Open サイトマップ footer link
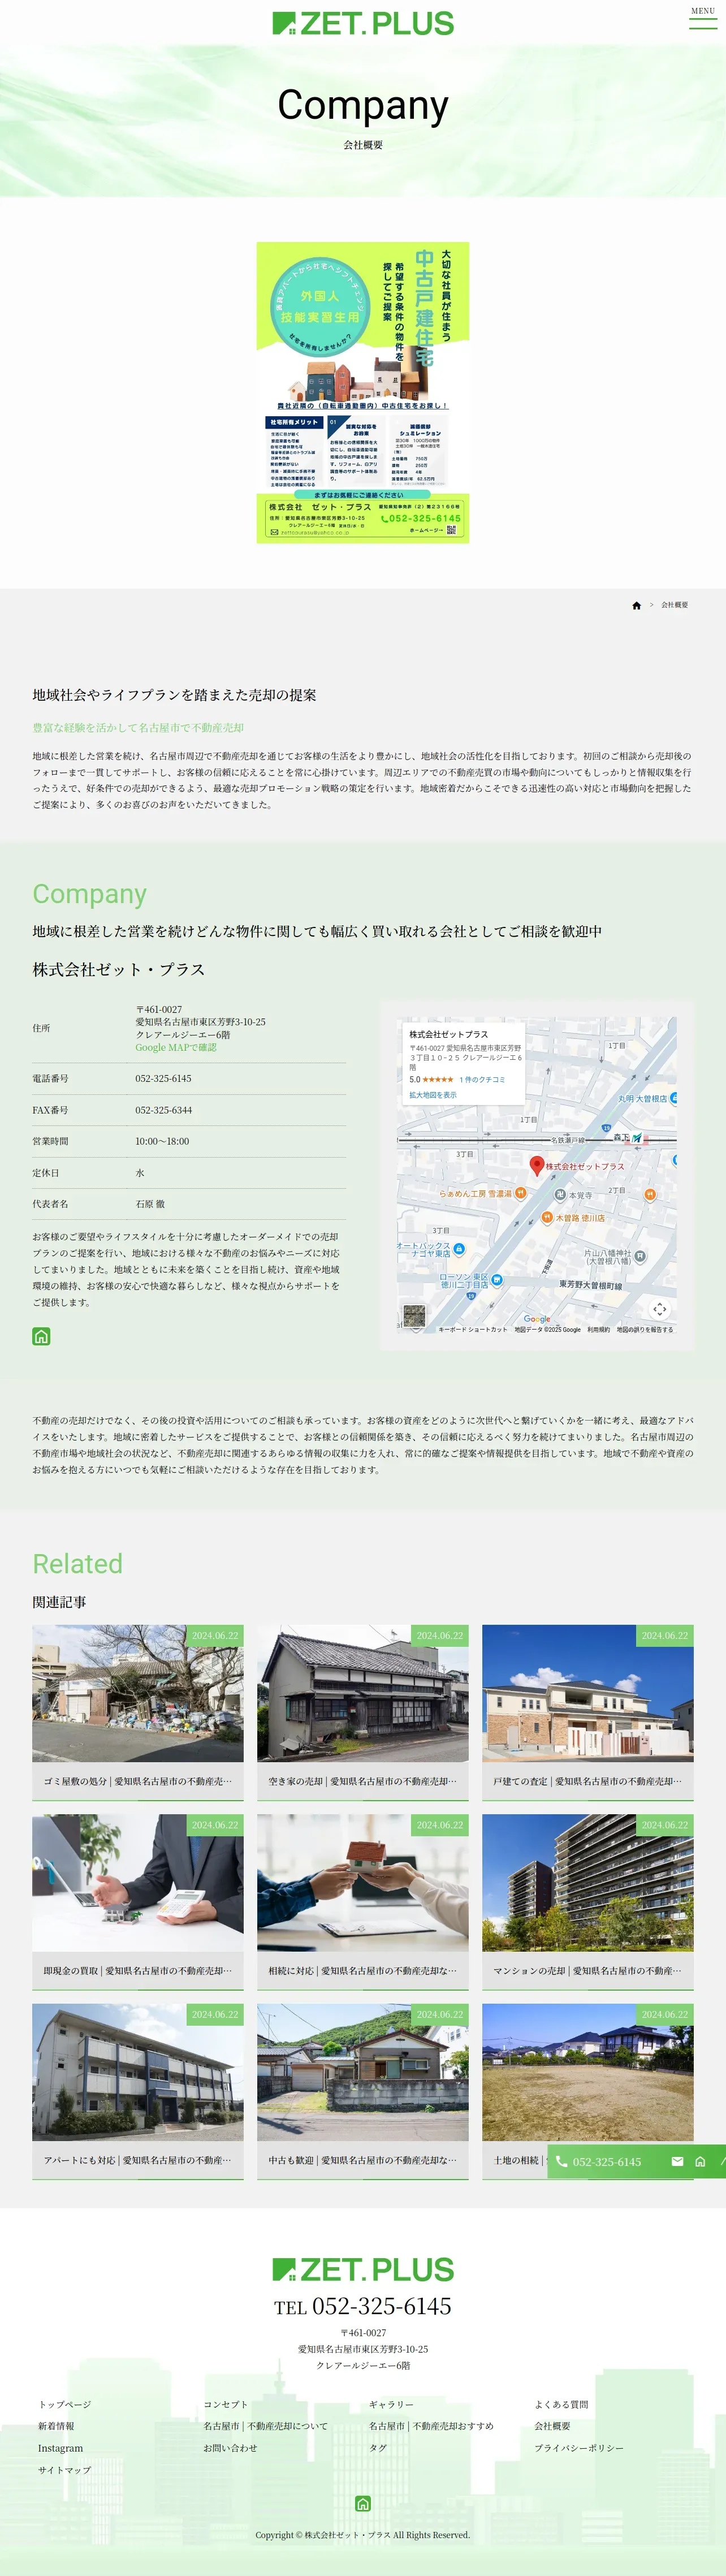Image resolution: width=726 pixels, height=2576 pixels. point(65,2470)
